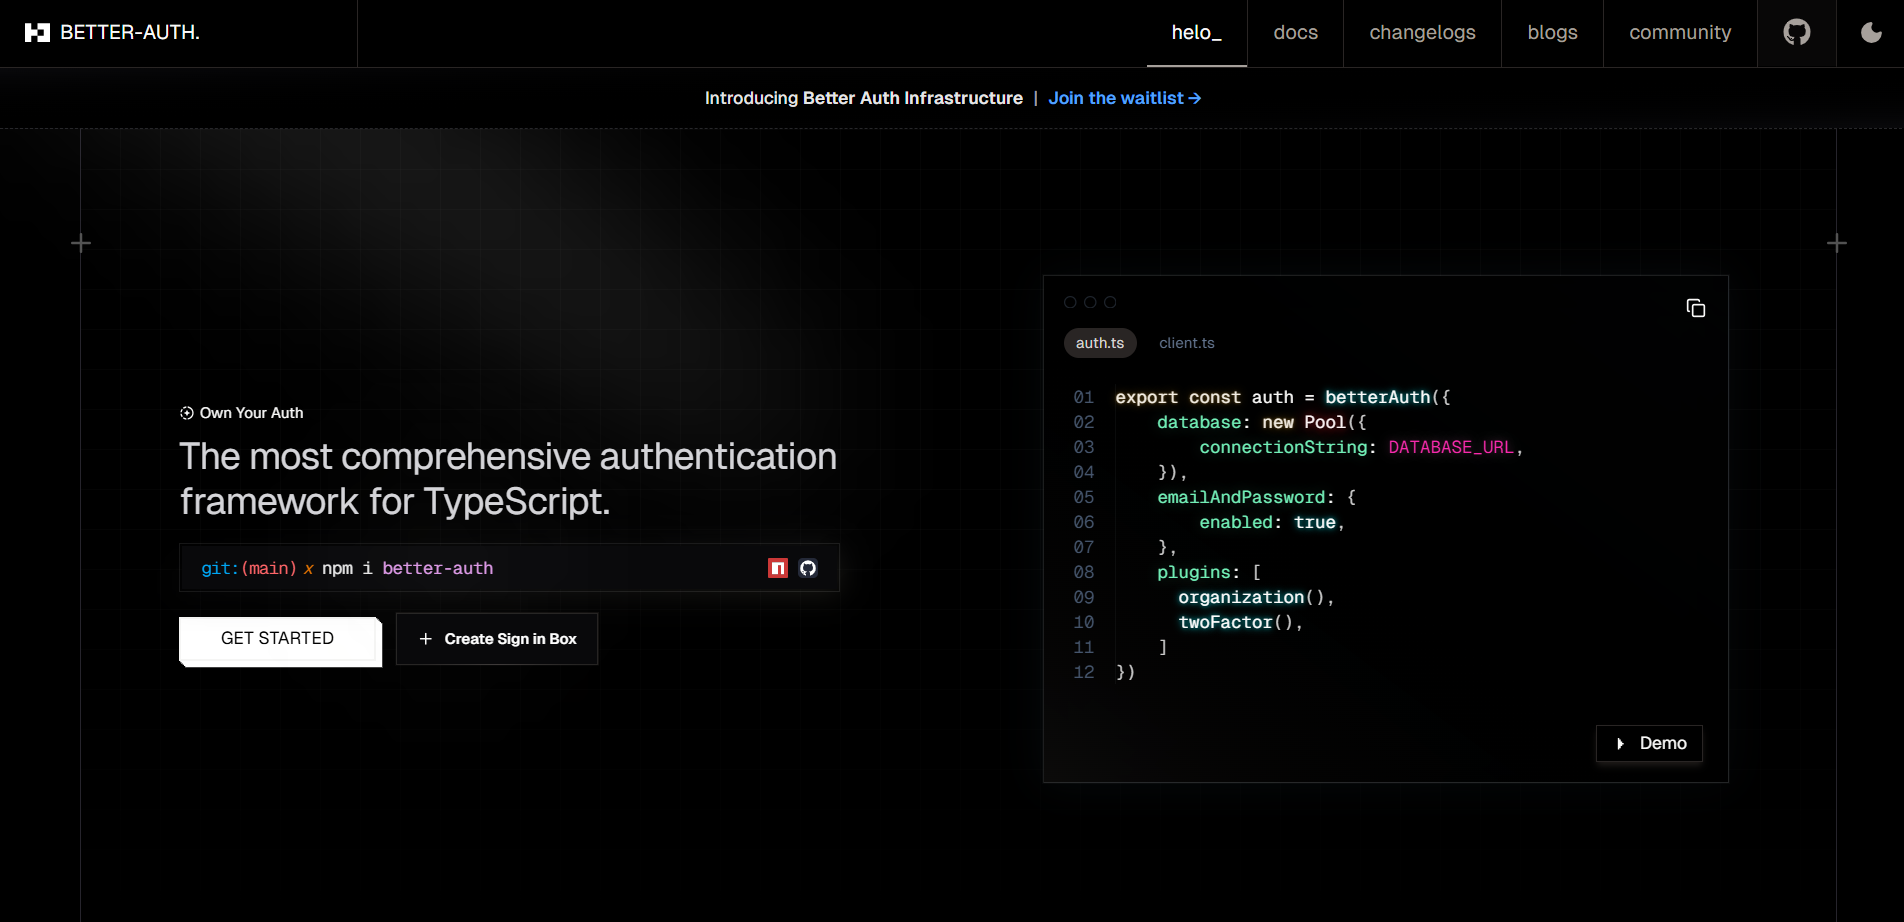Screen dimensions: 1904x922
Task: Switch to the client.ts tab
Action: coord(1187,343)
